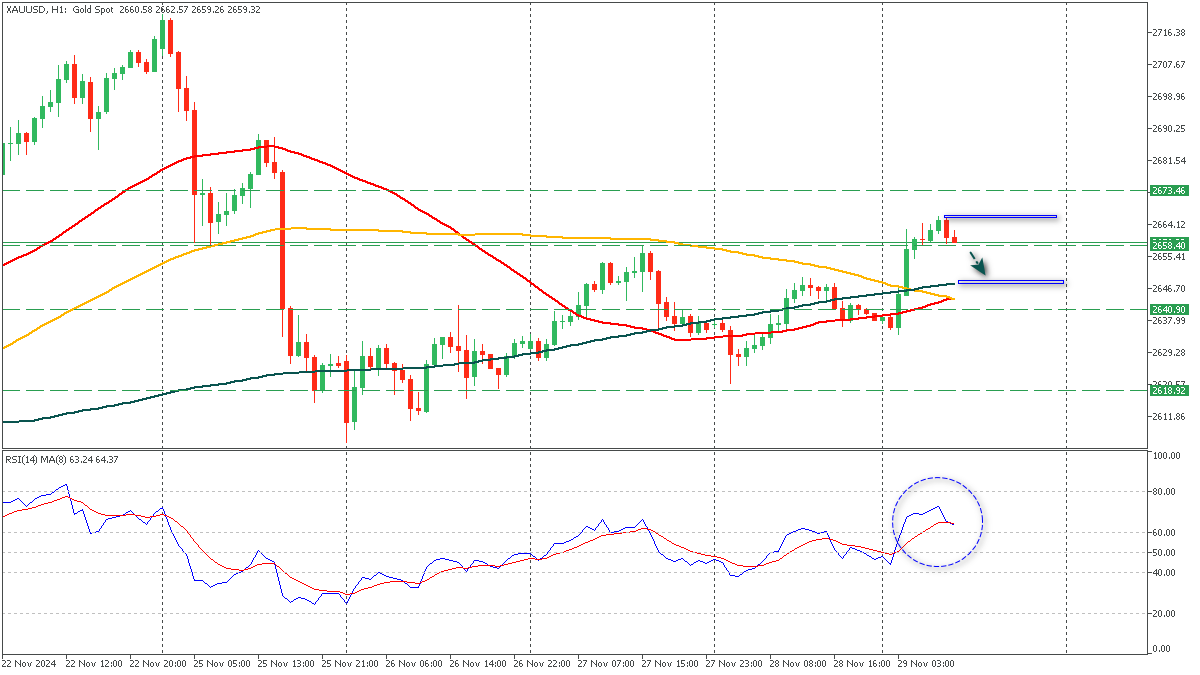Click the 25 Nov 21:00 time label
The width and height of the screenshot is (1200, 675).
click(x=350, y=663)
